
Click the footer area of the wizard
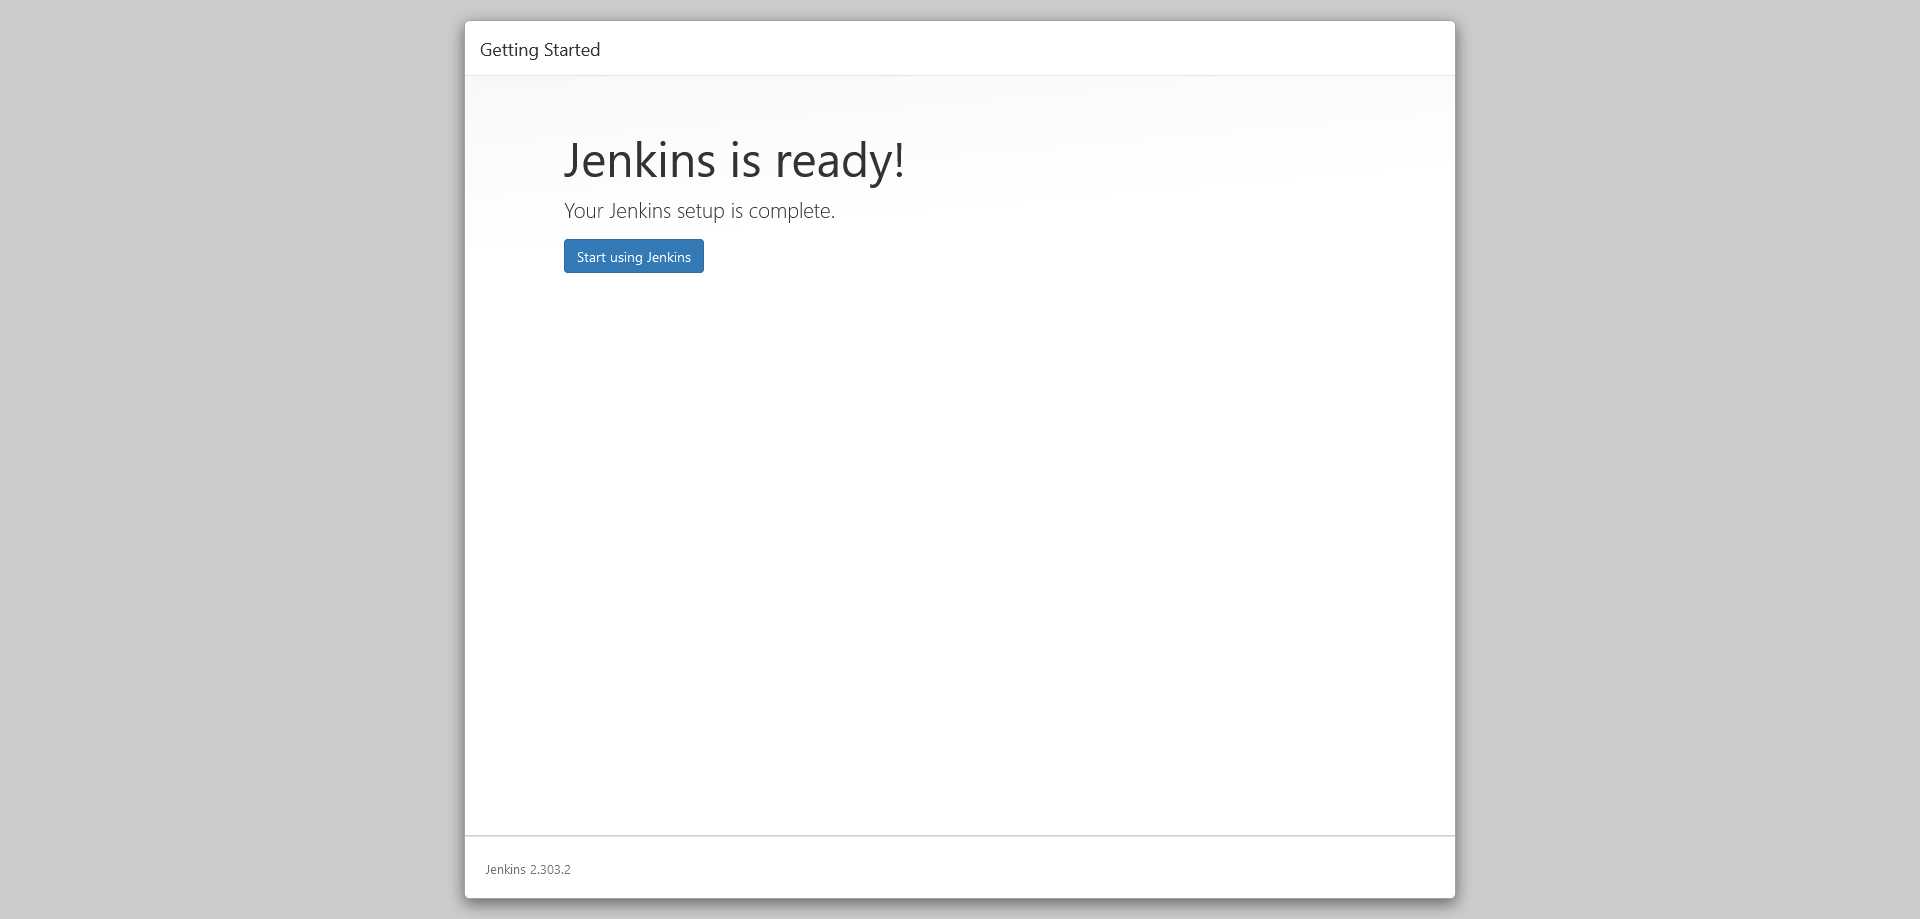click(x=960, y=866)
